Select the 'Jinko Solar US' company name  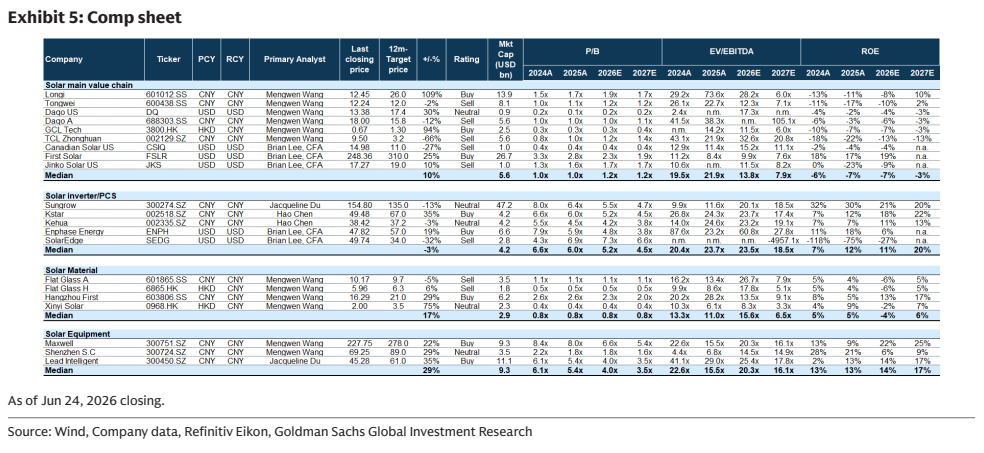tap(71, 165)
